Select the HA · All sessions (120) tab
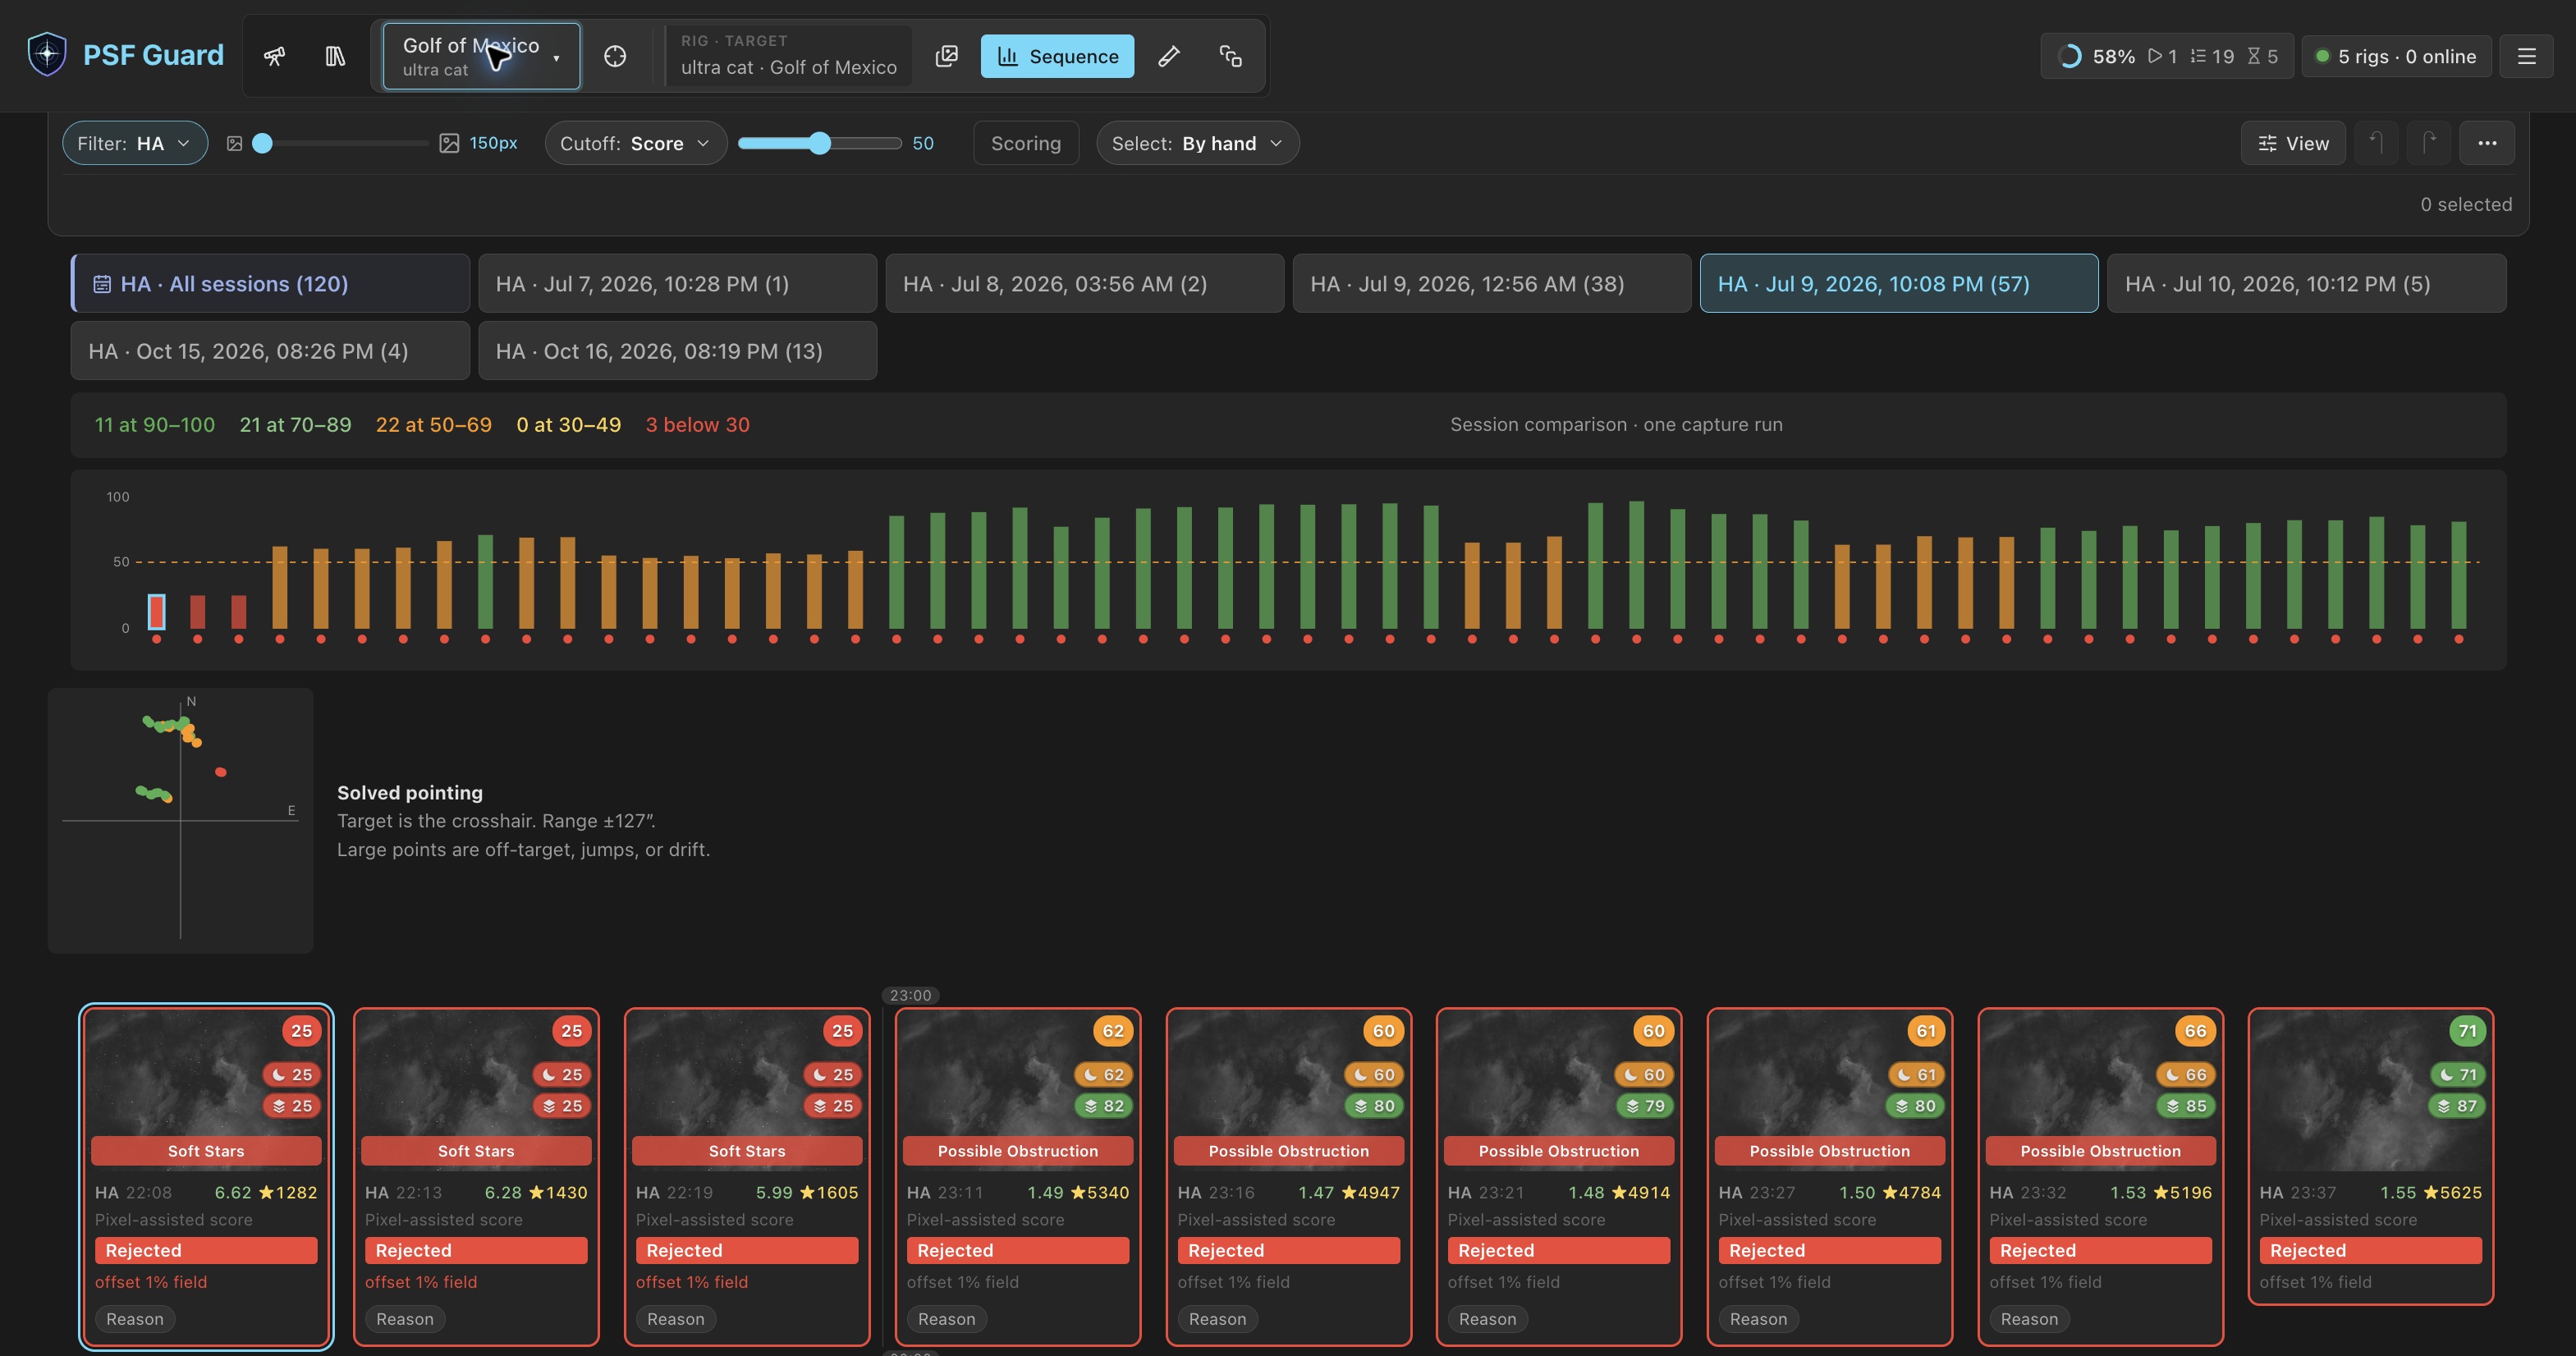 tap(270, 284)
